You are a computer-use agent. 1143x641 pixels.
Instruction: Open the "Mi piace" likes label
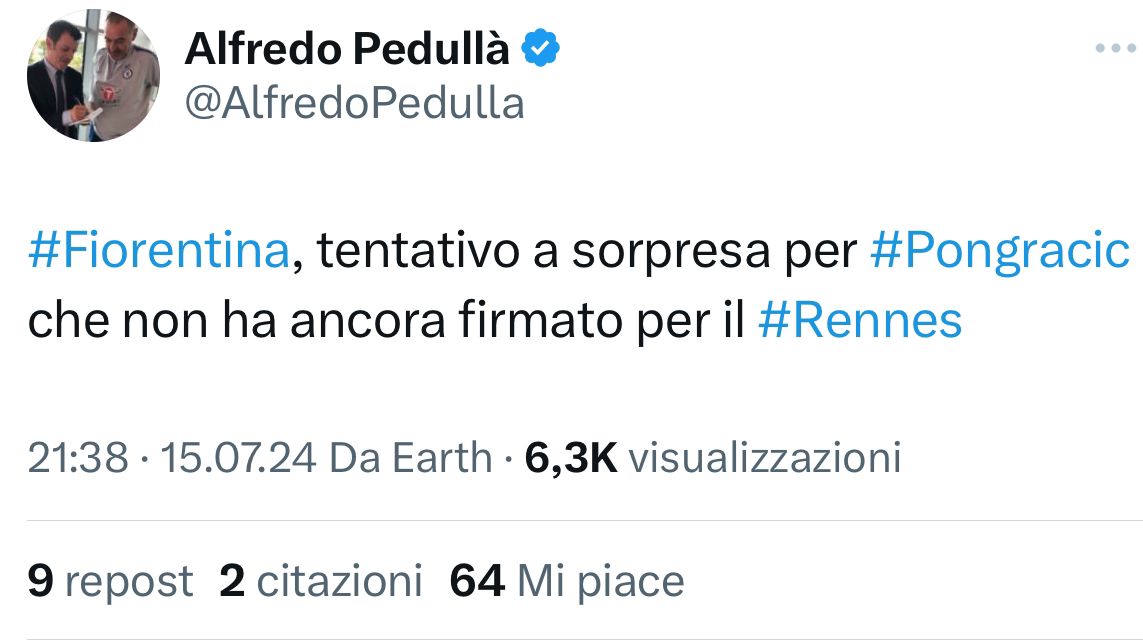pos(600,581)
